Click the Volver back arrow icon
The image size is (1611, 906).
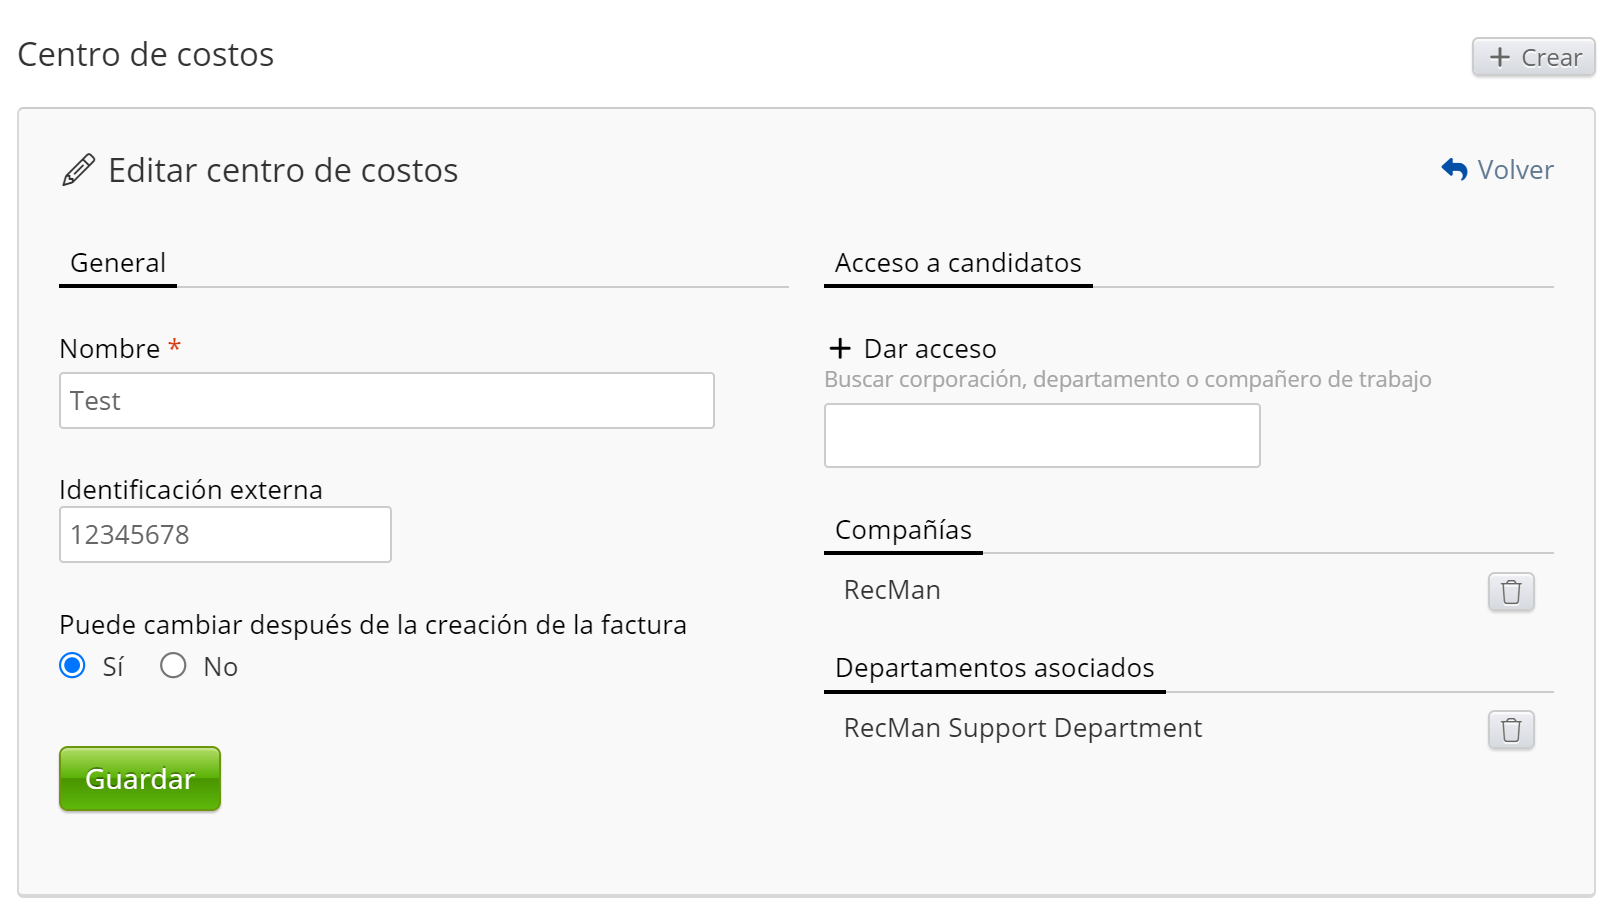pyautogui.click(x=1454, y=170)
